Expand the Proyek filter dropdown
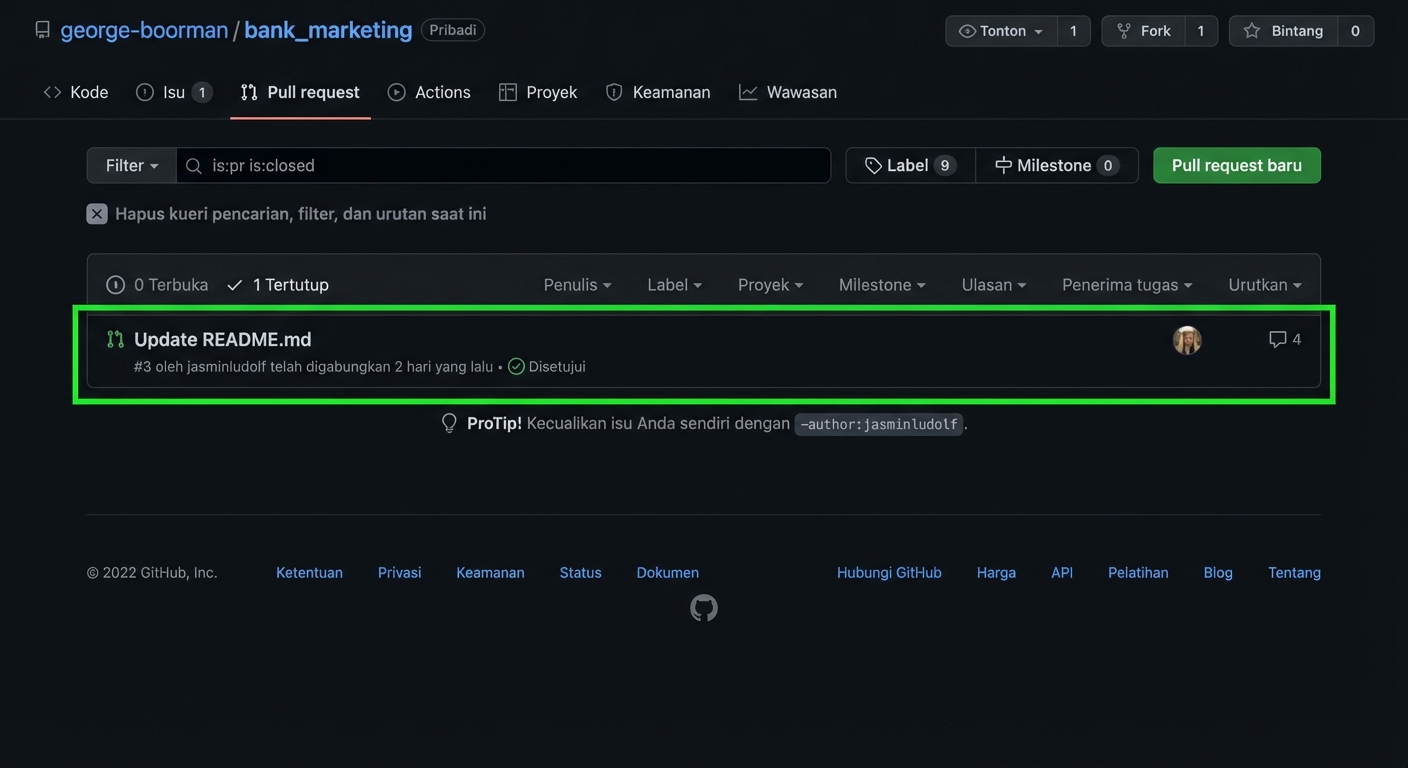This screenshot has width=1408, height=768. 770,285
